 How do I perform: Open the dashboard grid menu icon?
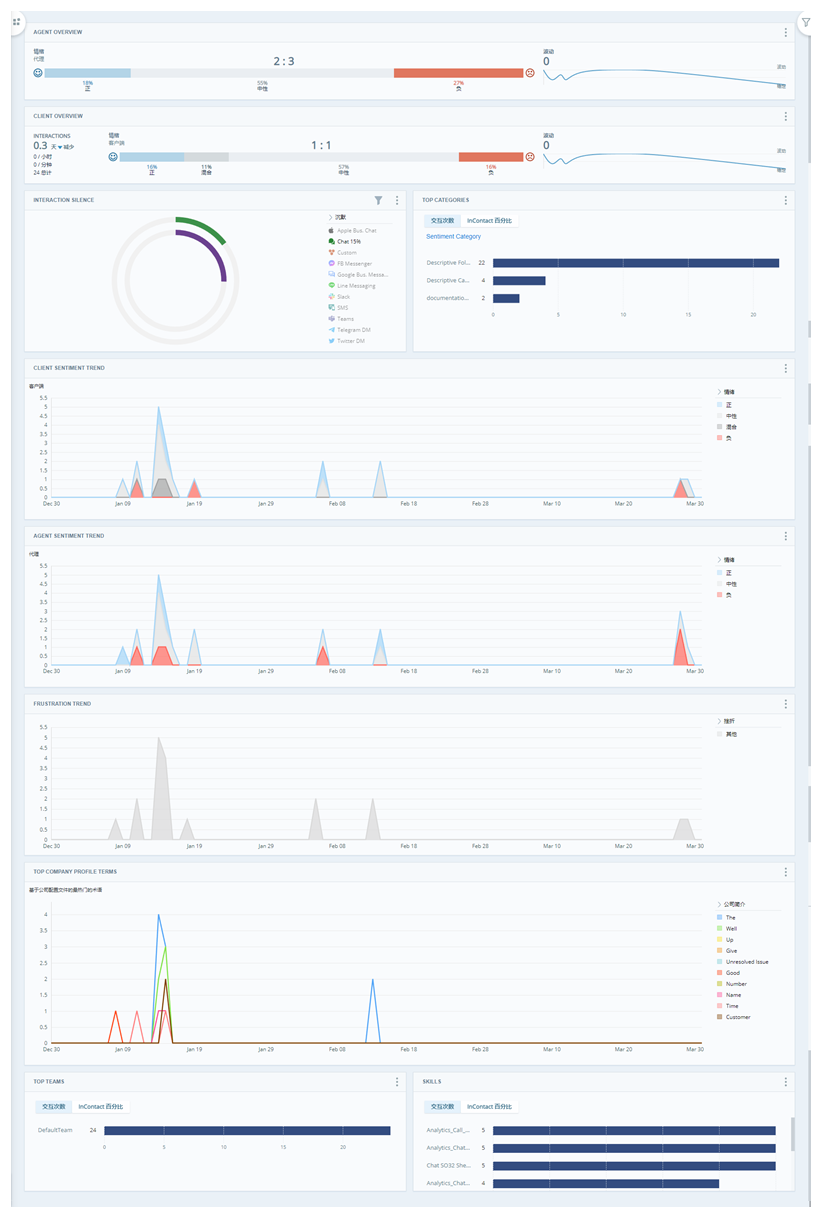16,21
